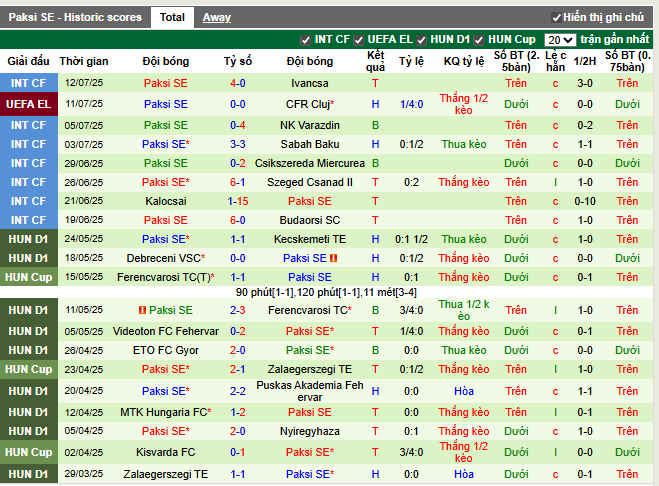
Task: Switch to the Total tab
Action: click(172, 17)
